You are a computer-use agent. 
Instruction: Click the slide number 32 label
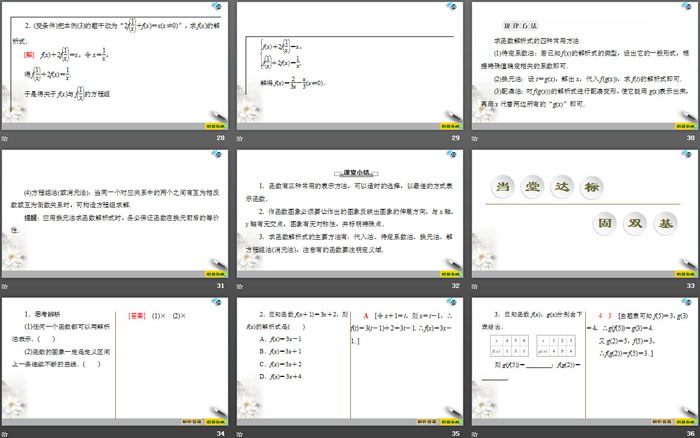(x=455, y=286)
